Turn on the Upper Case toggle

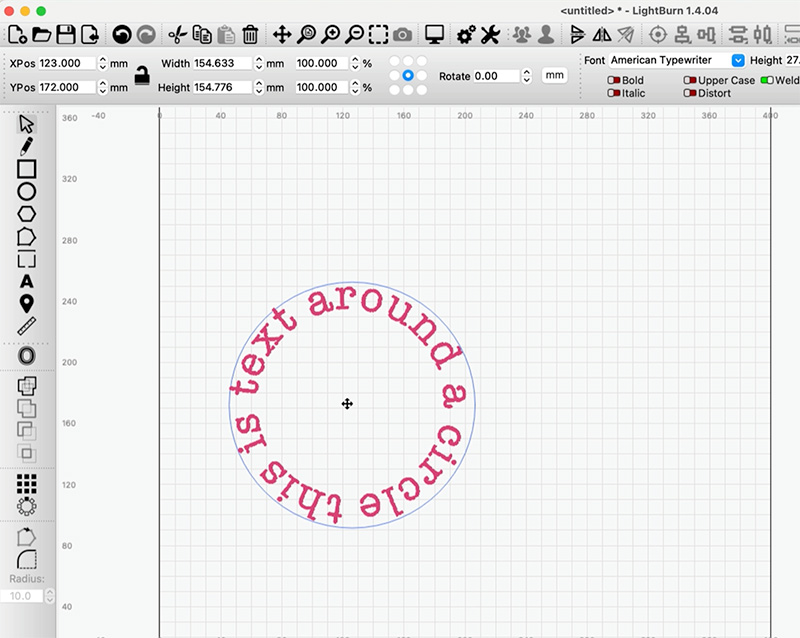[690, 80]
